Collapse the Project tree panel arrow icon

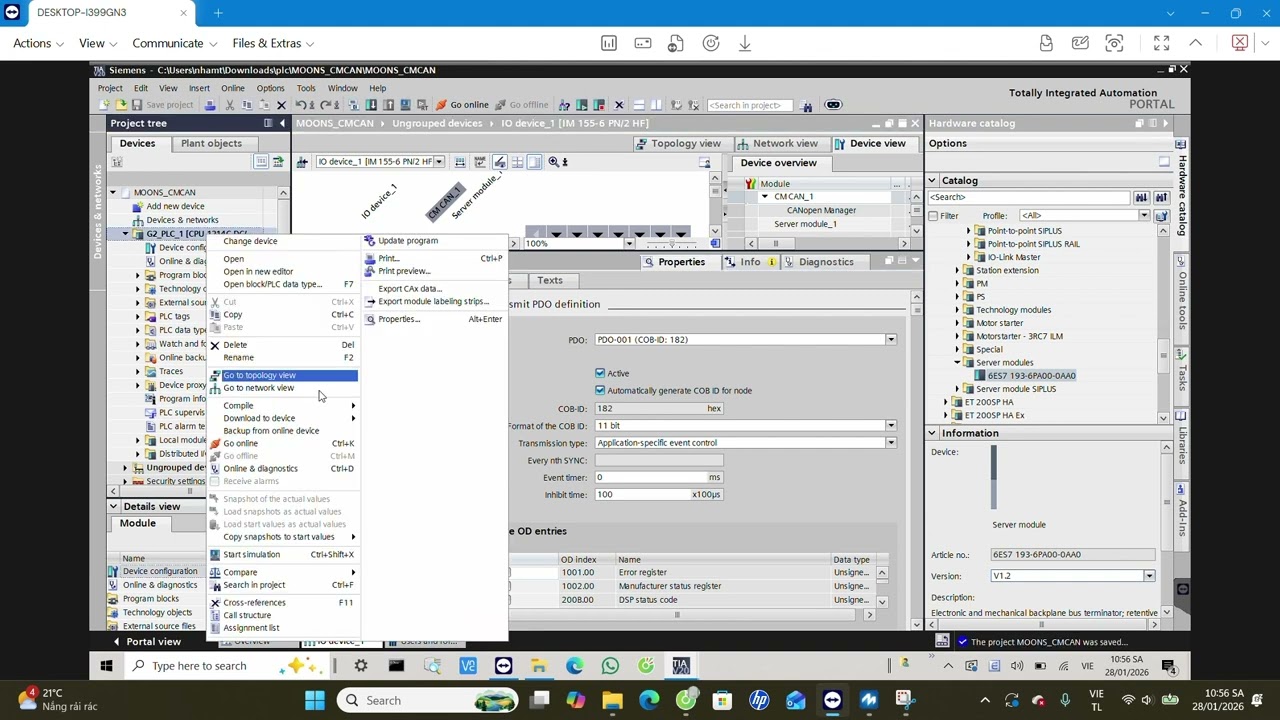click(282, 123)
